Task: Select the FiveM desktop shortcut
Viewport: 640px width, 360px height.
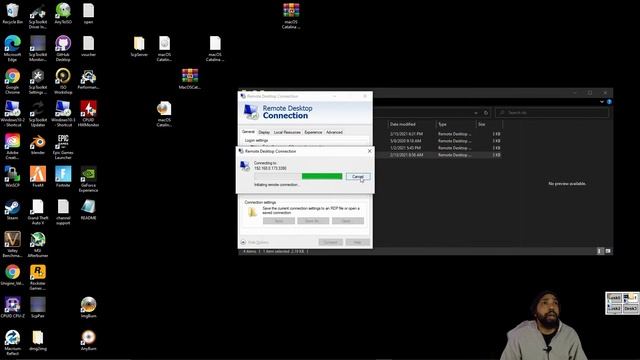Action: tap(38, 177)
